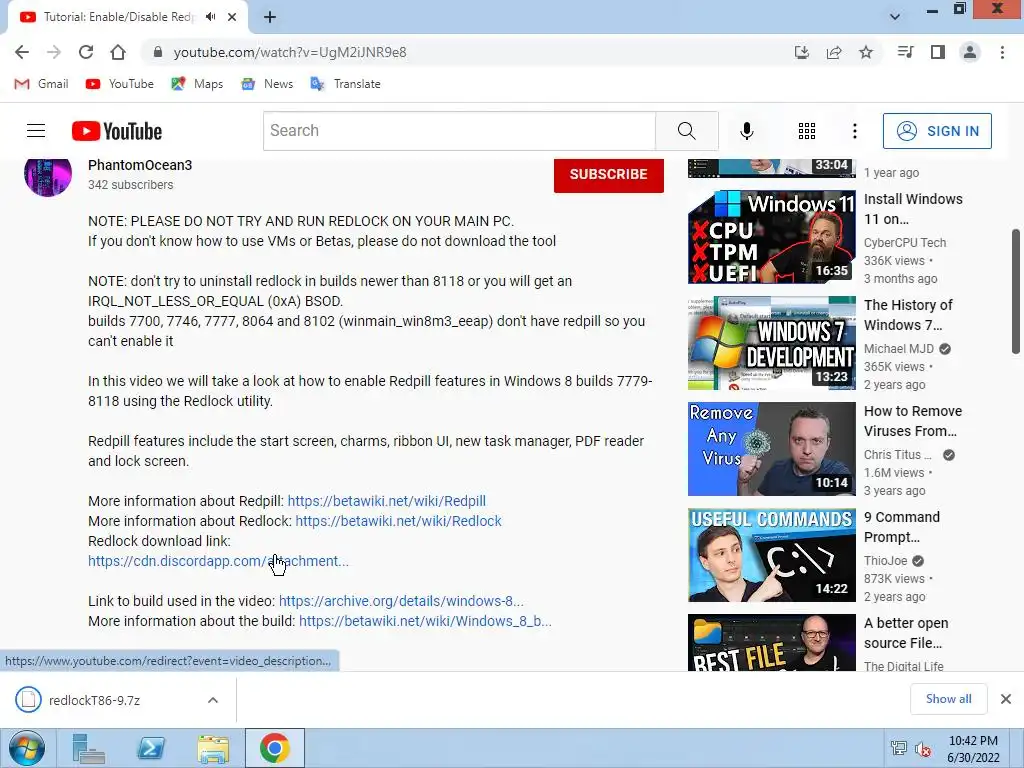Run search with the magnifier button

[686, 131]
